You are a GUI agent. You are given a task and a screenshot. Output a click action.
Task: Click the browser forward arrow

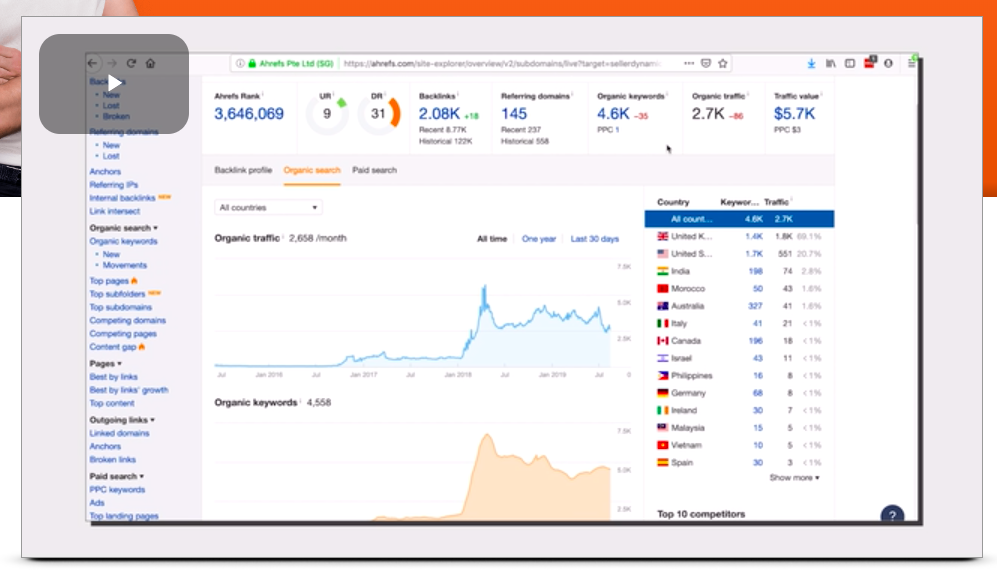[112, 63]
